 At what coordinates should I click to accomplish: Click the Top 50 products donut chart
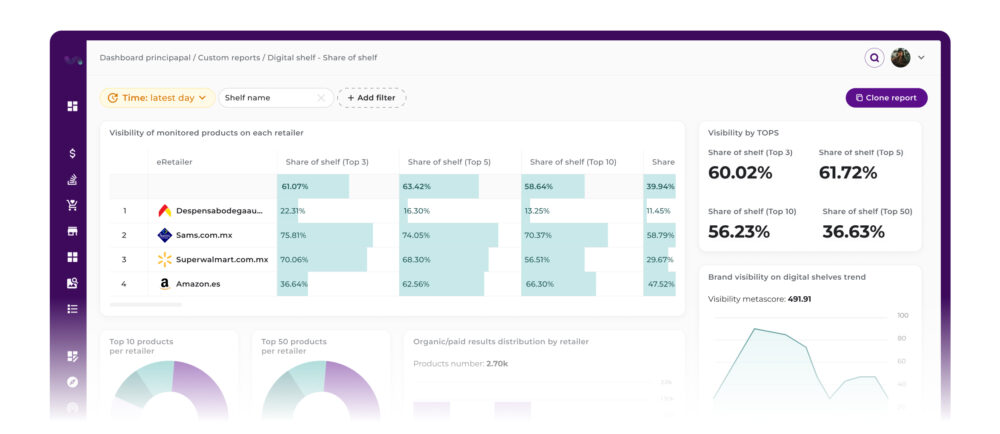coord(321,390)
